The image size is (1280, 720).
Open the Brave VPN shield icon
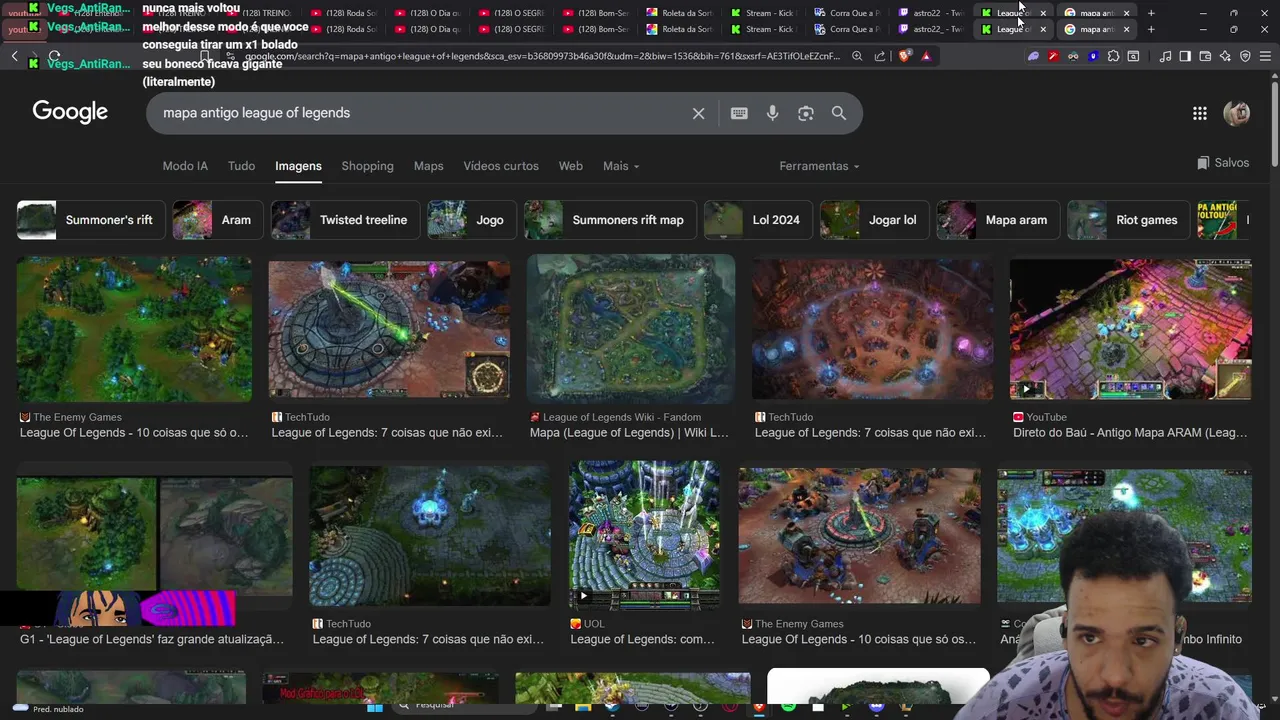coord(1245,56)
